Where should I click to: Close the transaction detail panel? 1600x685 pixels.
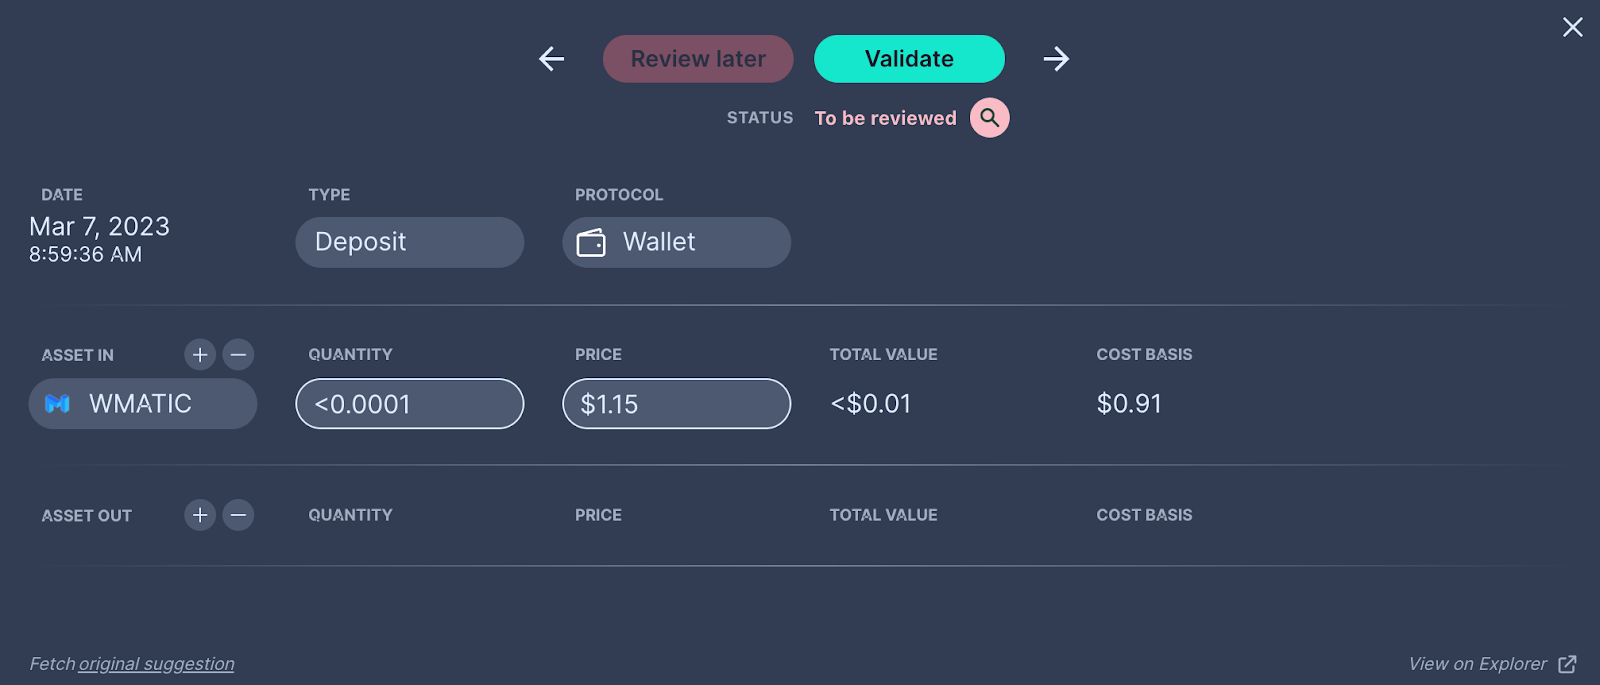pyautogui.click(x=1572, y=27)
